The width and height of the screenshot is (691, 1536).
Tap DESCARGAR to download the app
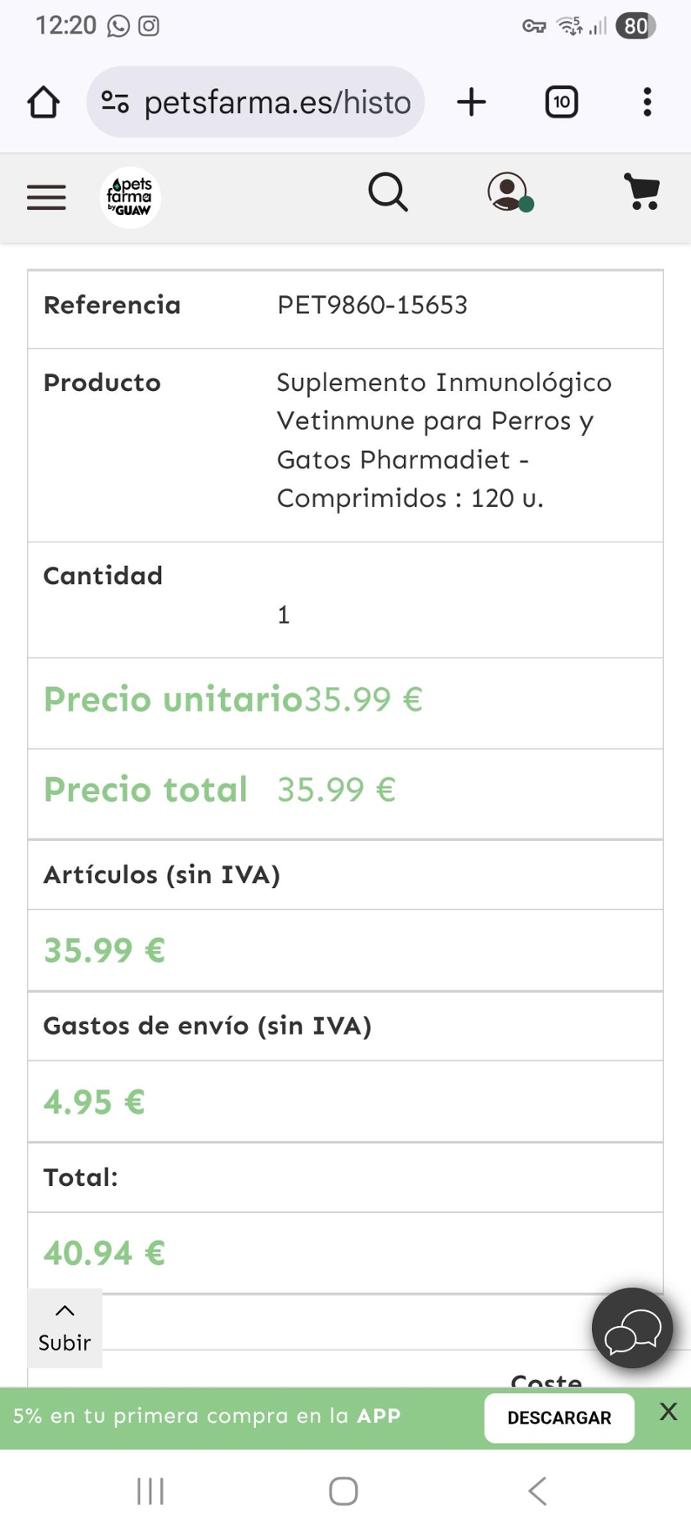point(559,1418)
